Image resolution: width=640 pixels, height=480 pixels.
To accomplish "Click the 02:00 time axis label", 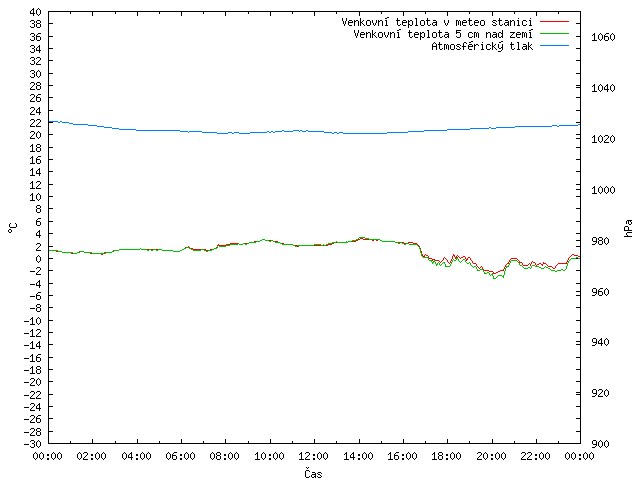I will pos(92,456).
